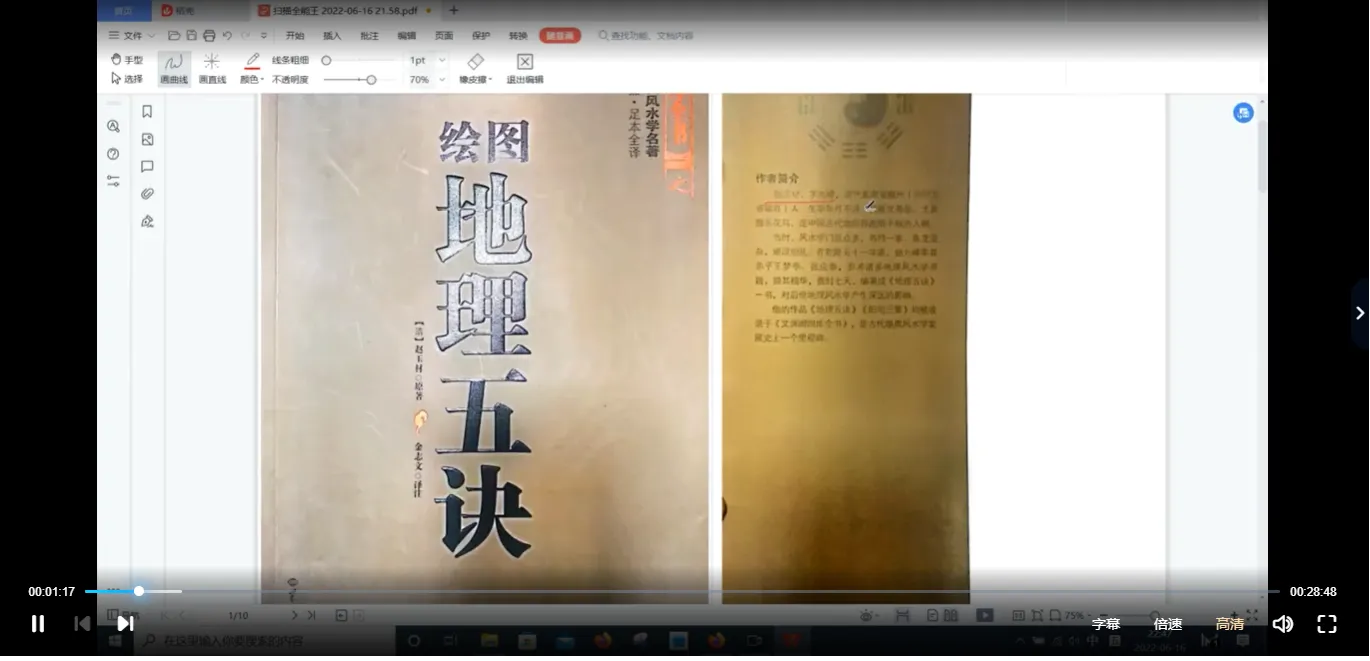Image resolution: width=1370 pixels, height=661 pixels.
Task: Pause the video playback
Action: tap(38, 624)
